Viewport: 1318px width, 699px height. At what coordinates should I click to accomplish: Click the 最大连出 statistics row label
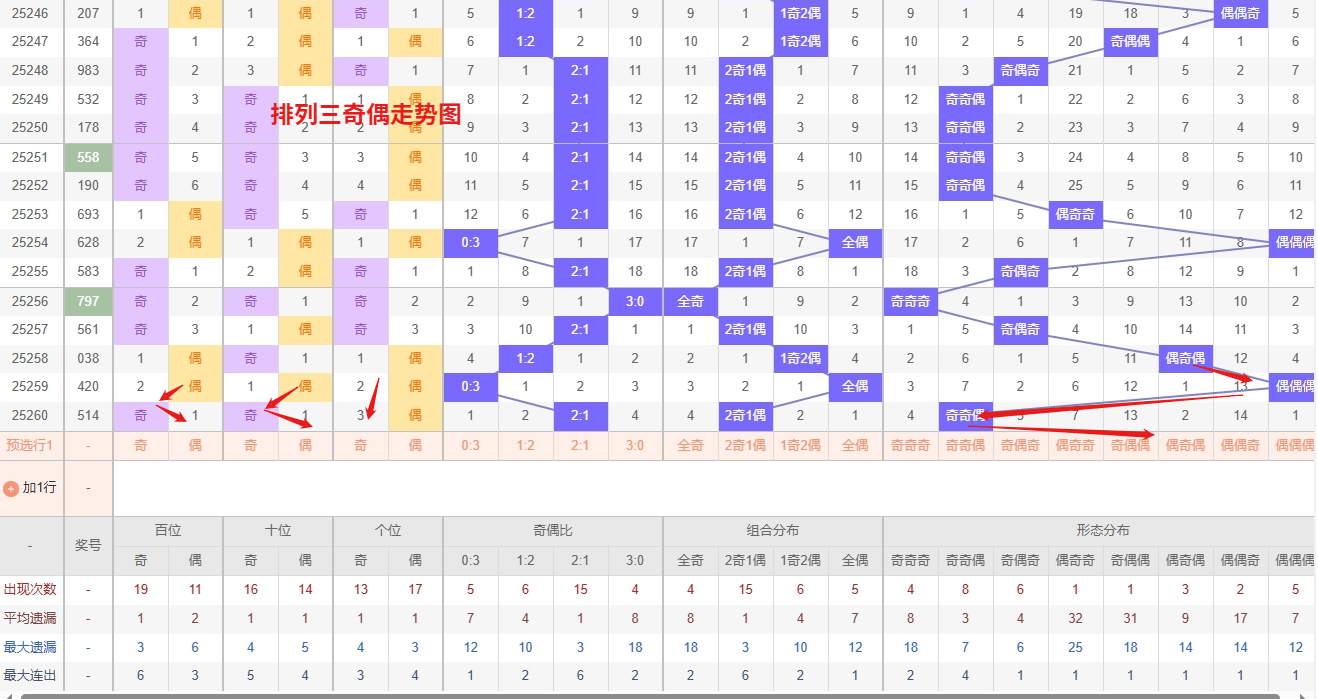31,676
